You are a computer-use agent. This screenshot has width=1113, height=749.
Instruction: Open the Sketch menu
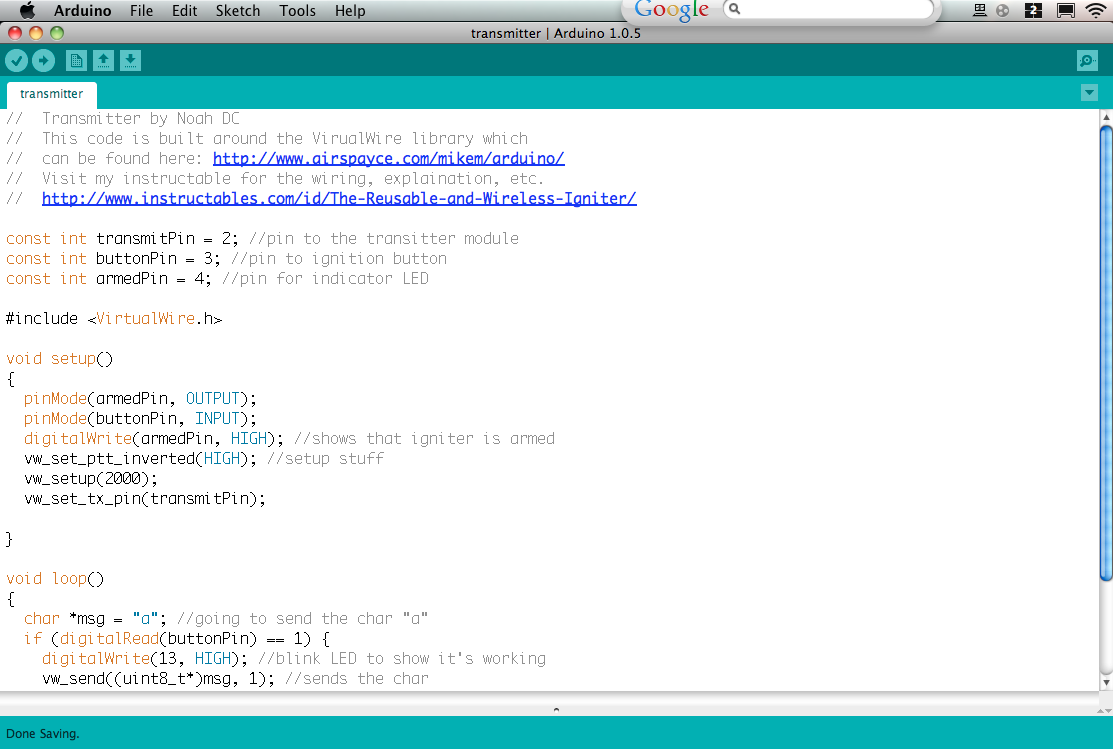(238, 10)
